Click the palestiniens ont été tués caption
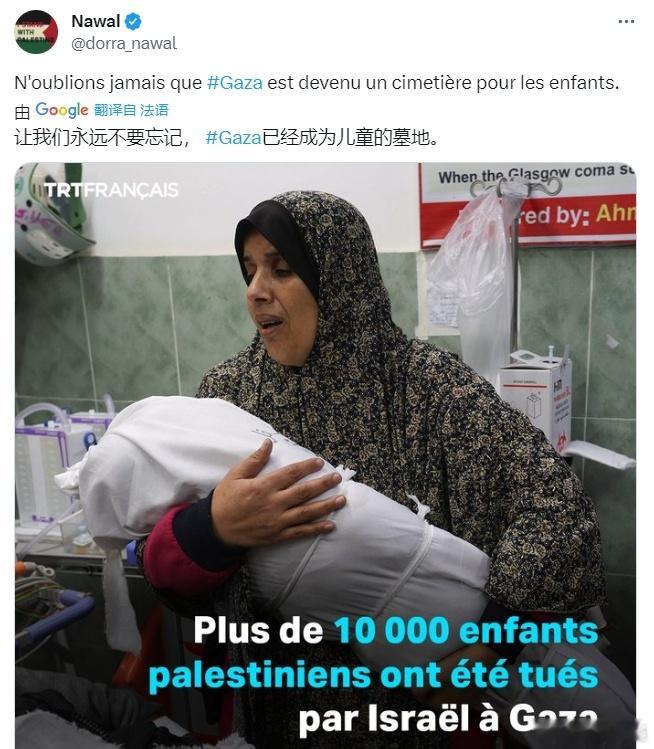The height and width of the screenshot is (749, 654). (373, 675)
